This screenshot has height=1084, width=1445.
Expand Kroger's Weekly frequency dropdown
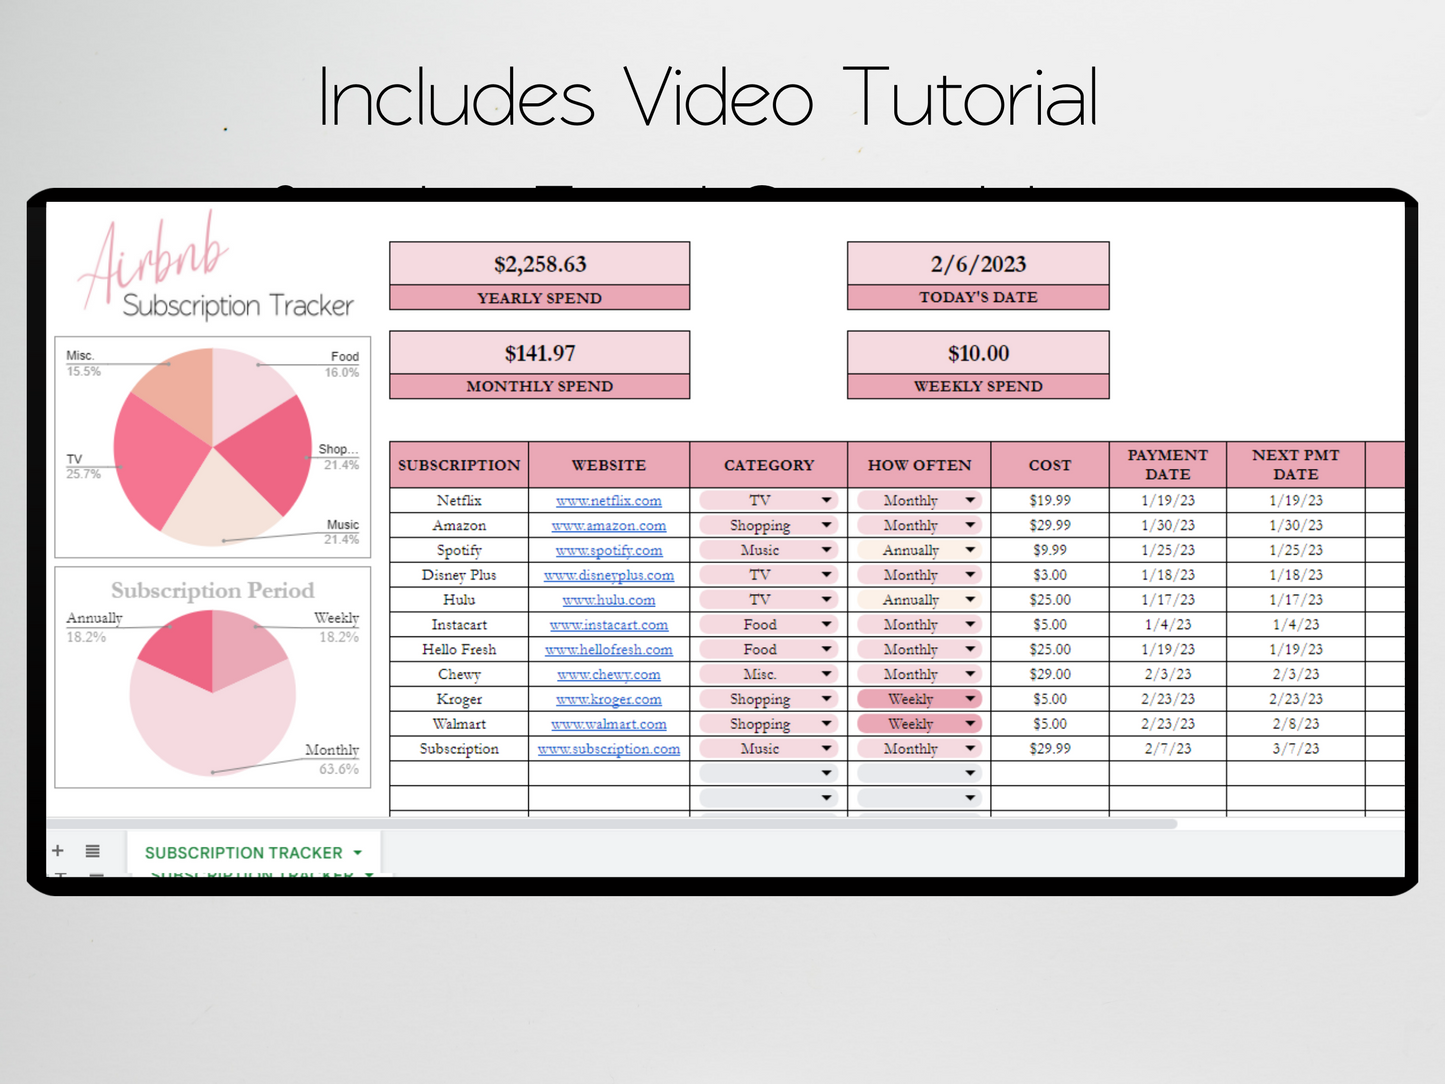point(969,698)
